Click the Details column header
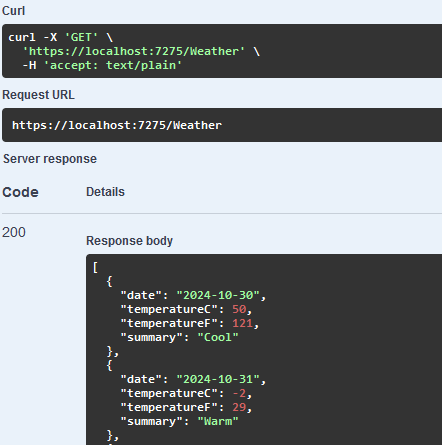The height and width of the screenshot is (445, 442). pos(105,192)
